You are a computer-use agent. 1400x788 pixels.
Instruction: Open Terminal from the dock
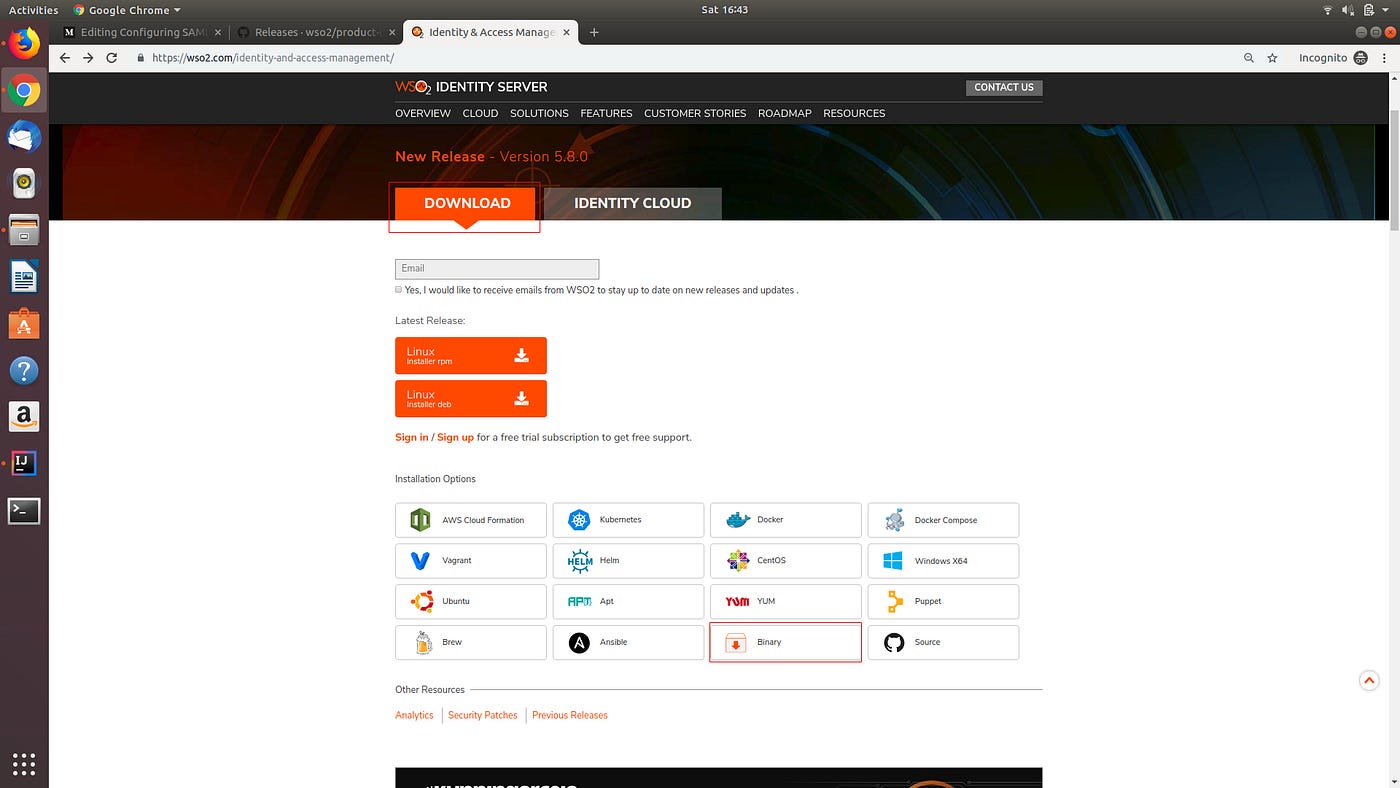pos(24,510)
